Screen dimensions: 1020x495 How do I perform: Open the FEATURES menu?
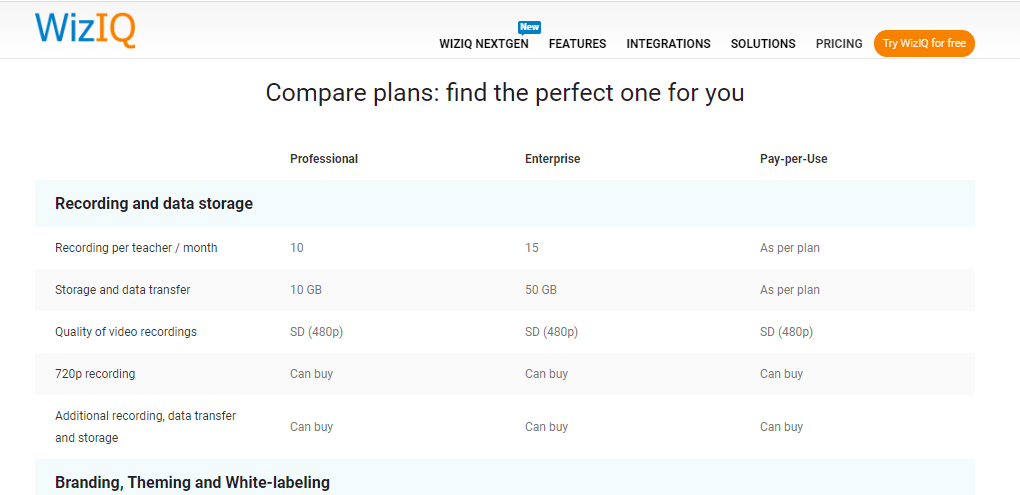pyautogui.click(x=578, y=44)
